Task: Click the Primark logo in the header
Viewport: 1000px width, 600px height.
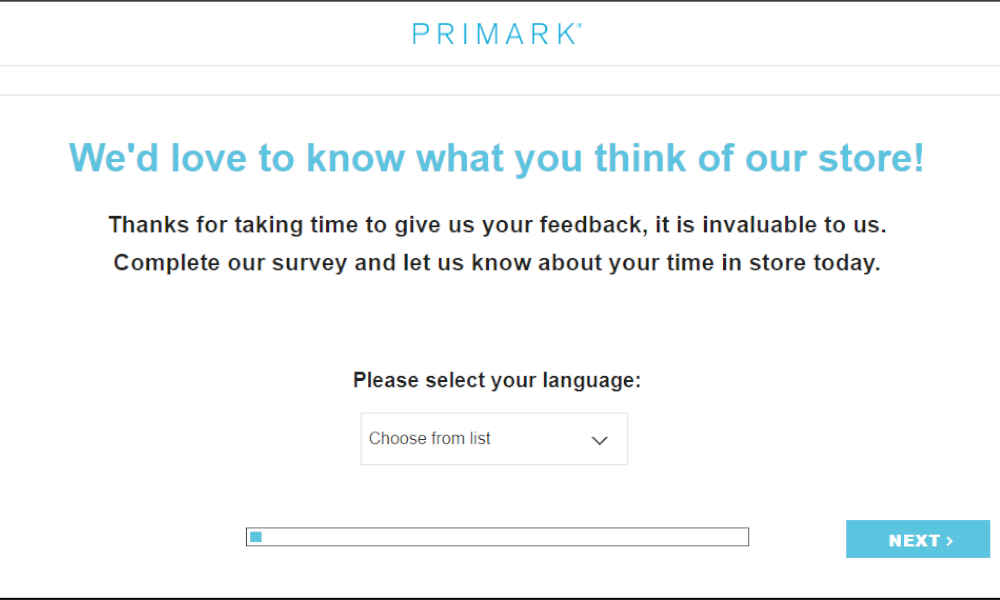Action: point(497,34)
